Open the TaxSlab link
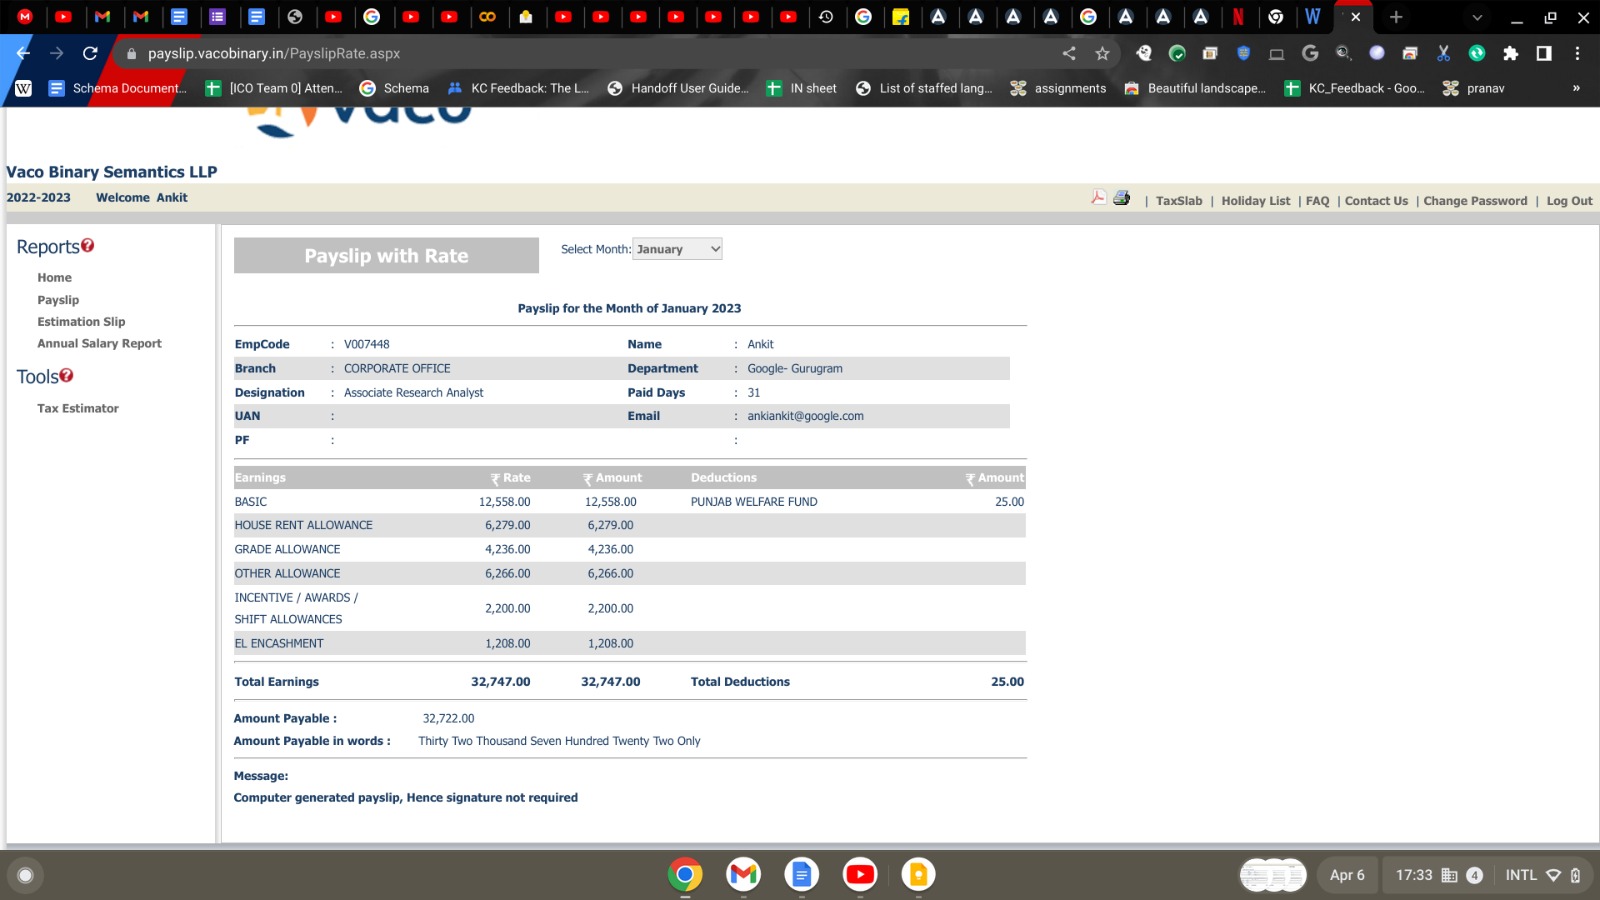 coord(1179,201)
